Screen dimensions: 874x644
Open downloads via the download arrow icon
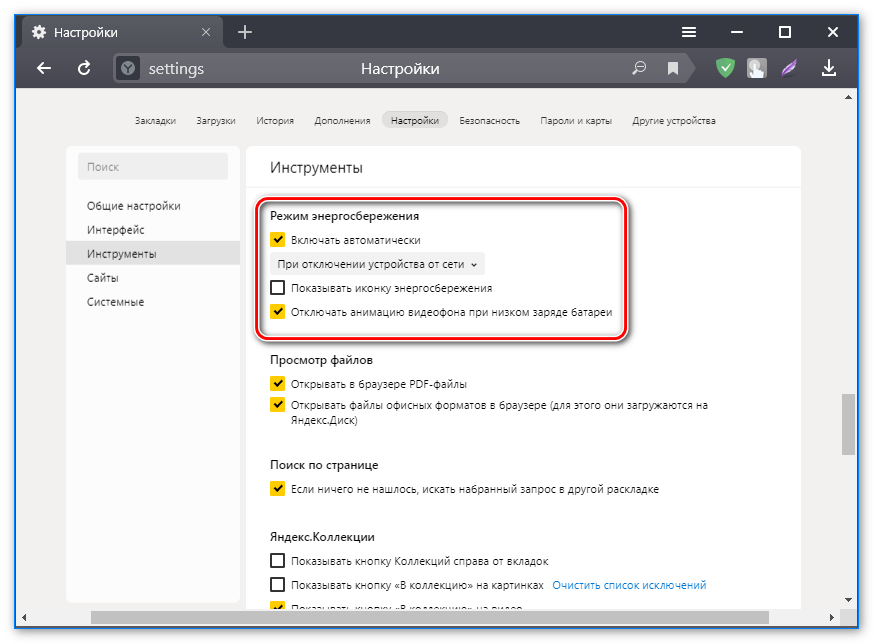coord(828,69)
